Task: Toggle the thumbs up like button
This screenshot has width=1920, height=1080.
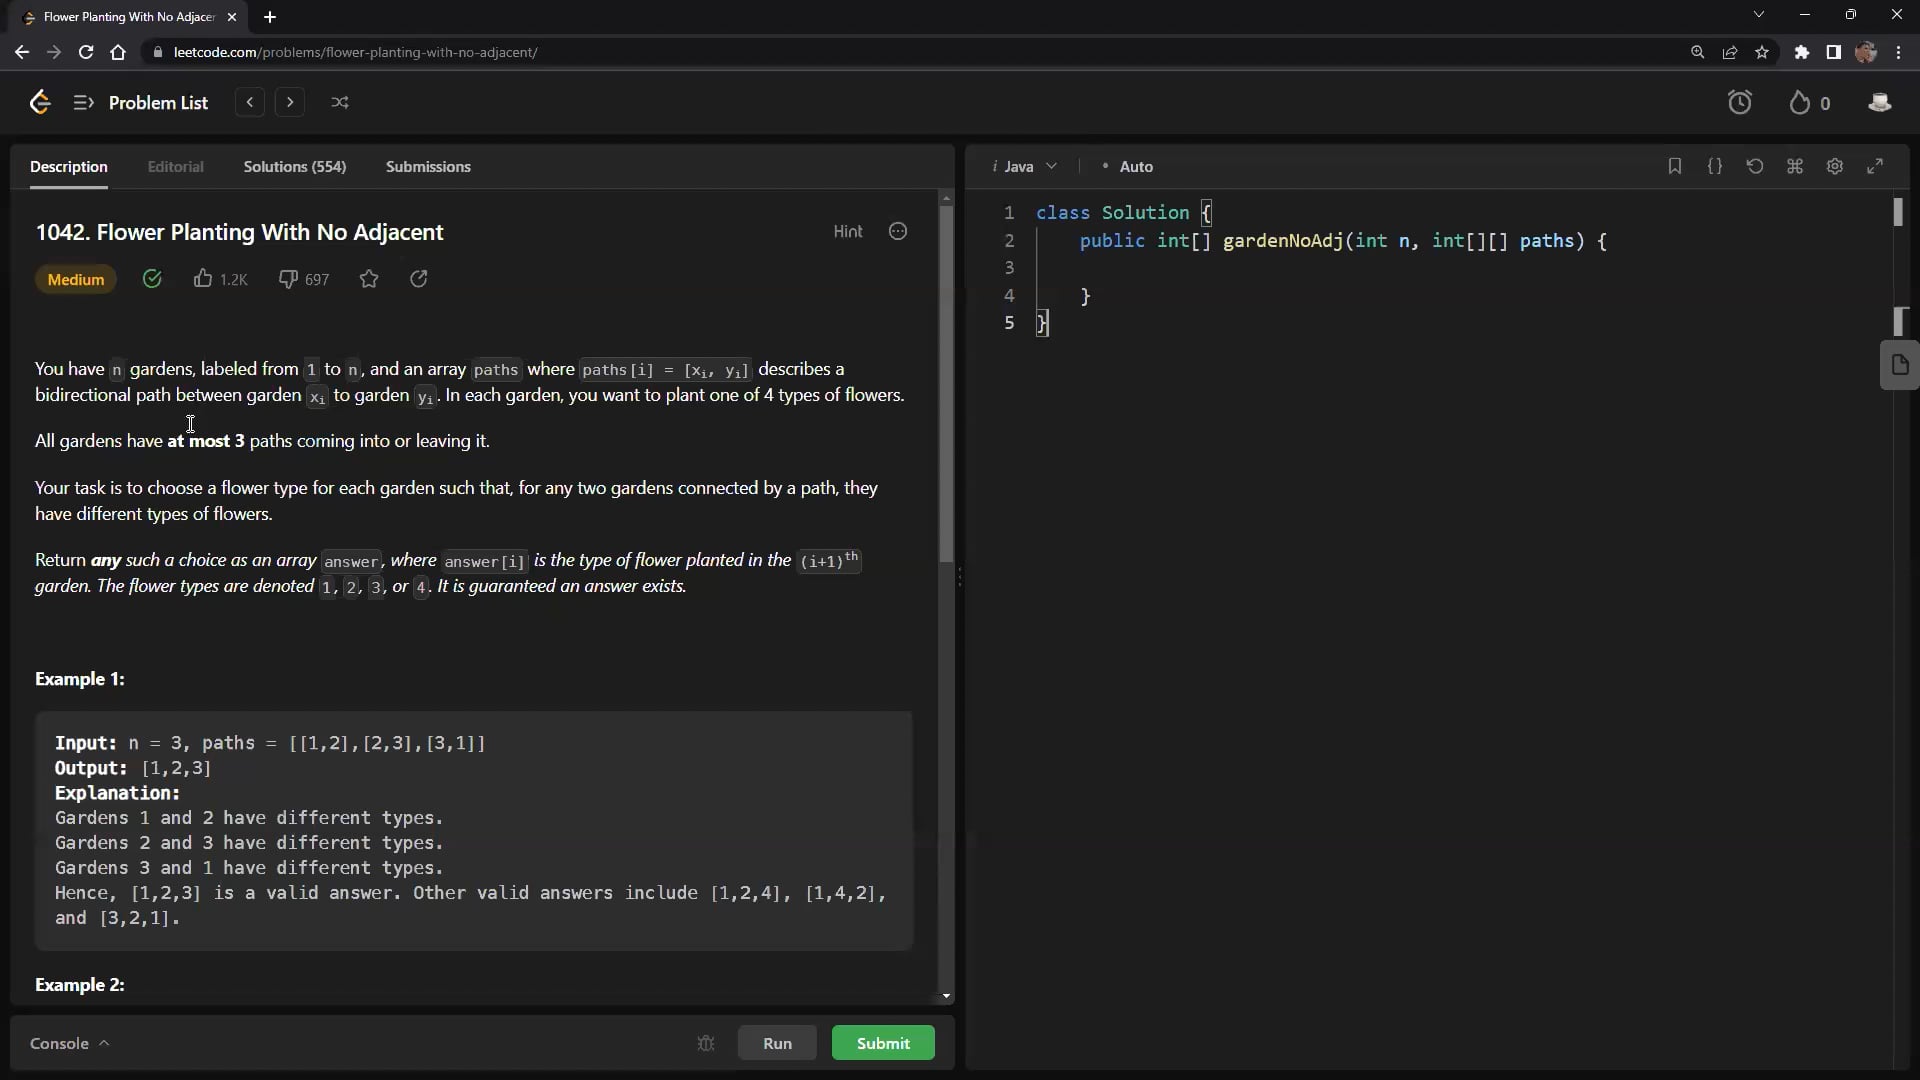Action: coord(203,279)
